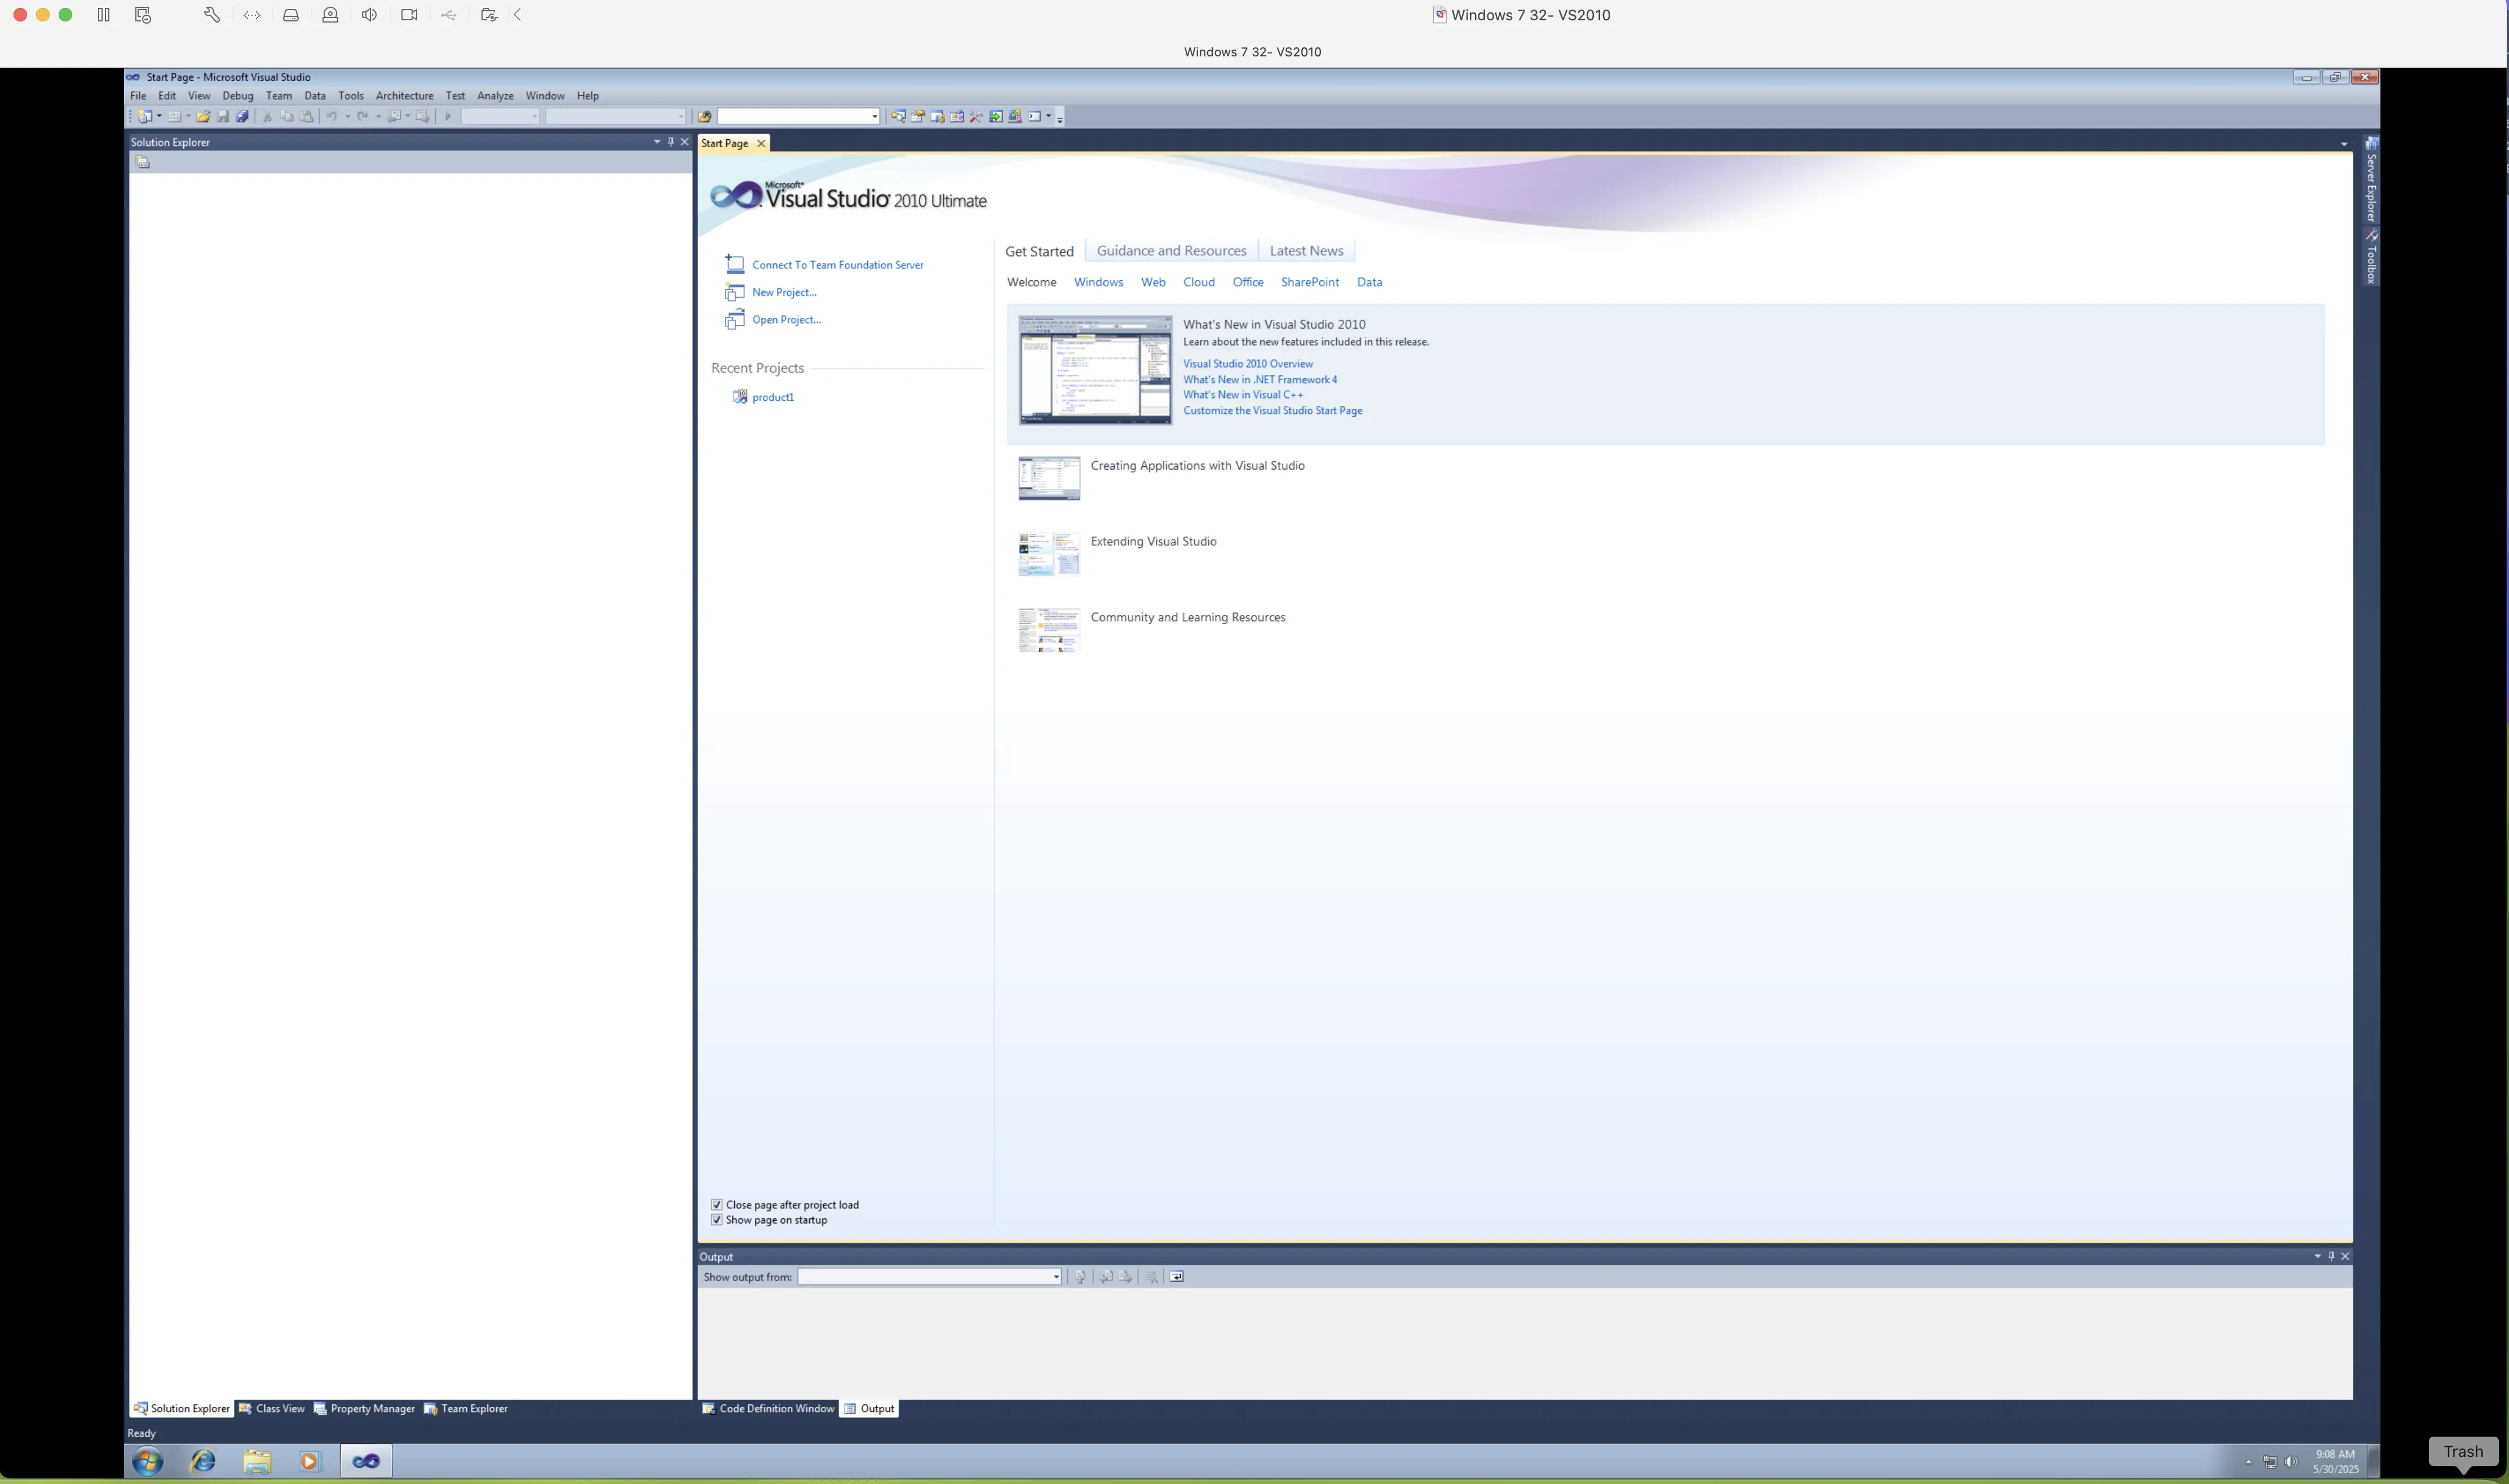Click the Redo arrow toolbar icon
This screenshot has height=1484, width=2509.
(363, 116)
